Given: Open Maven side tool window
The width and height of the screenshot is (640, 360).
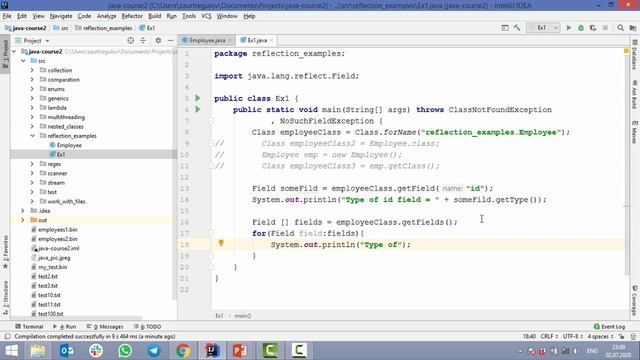Looking at the screenshot, I should coord(635,132).
